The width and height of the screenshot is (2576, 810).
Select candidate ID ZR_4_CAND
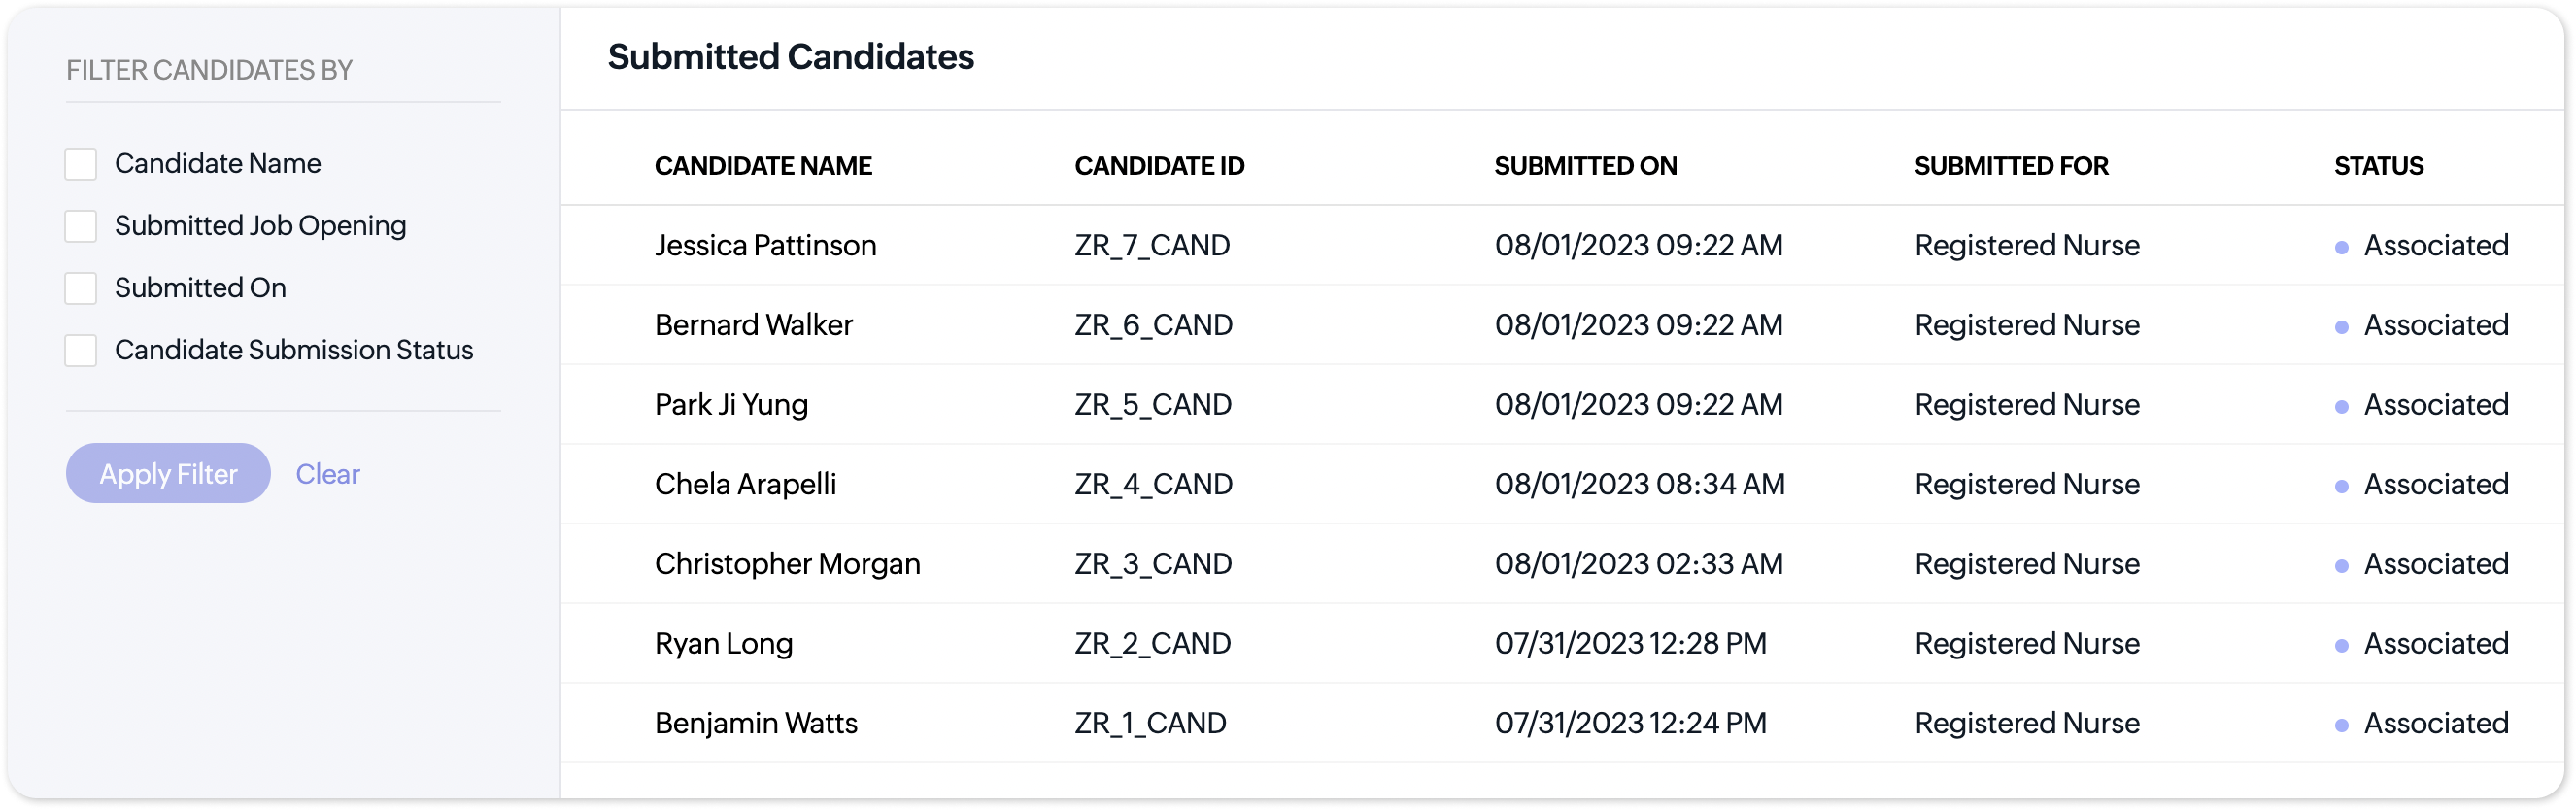click(x=1153, y=484)
